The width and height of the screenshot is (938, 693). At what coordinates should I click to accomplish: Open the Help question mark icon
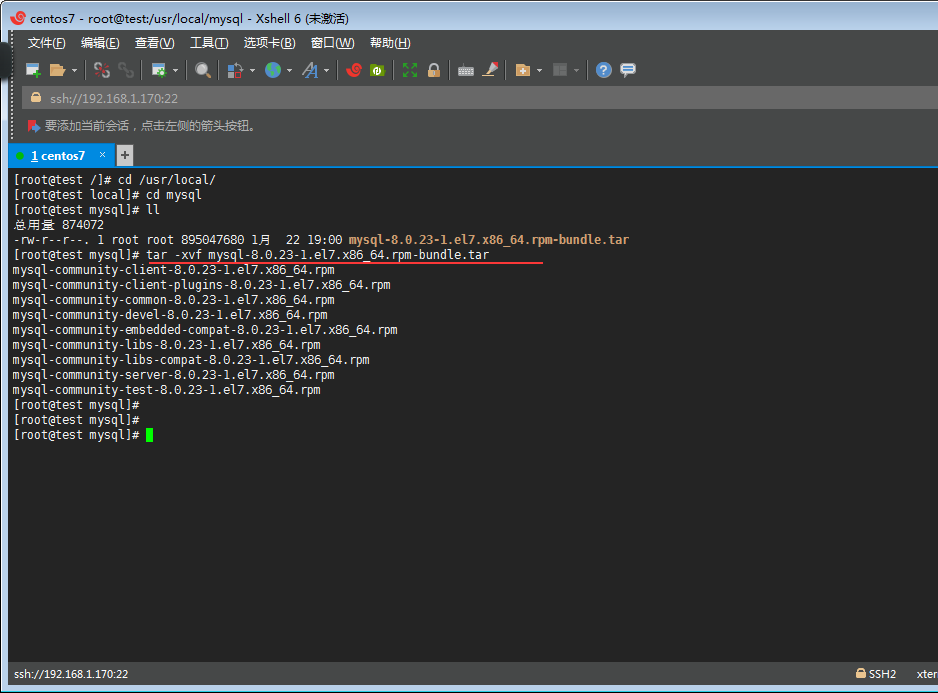point(604,70)
